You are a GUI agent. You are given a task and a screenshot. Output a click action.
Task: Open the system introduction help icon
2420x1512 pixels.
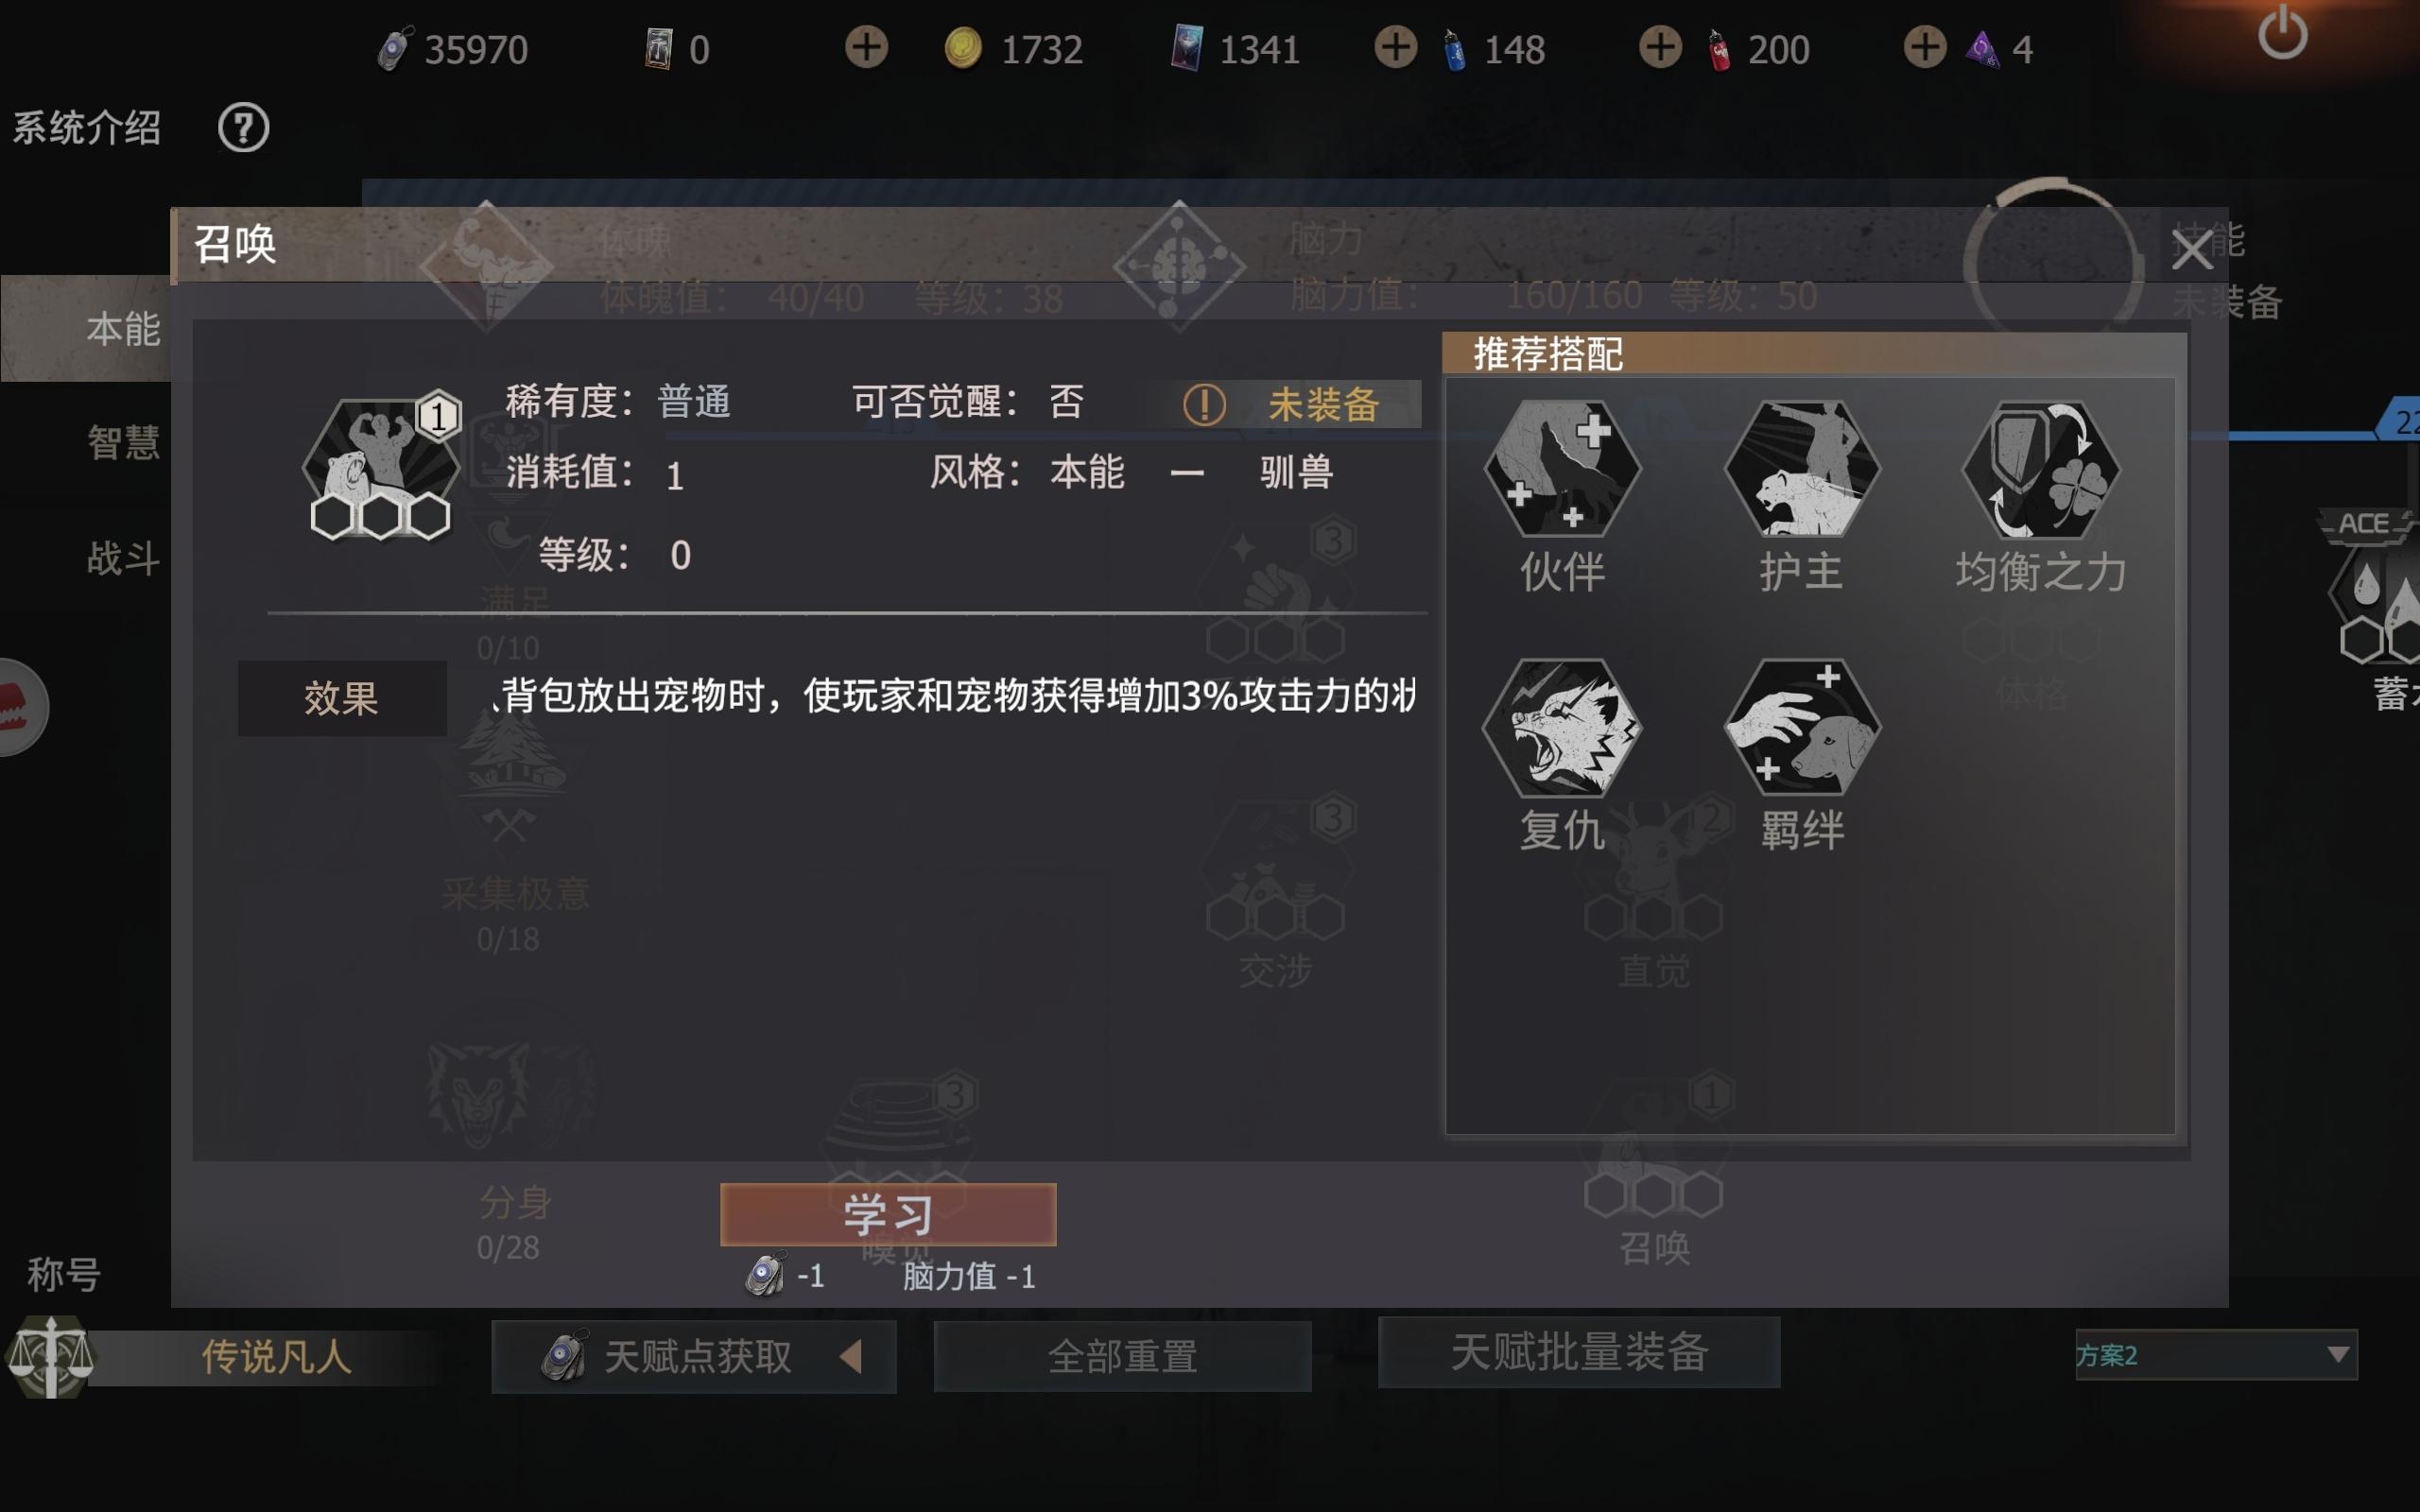point(243,128)
